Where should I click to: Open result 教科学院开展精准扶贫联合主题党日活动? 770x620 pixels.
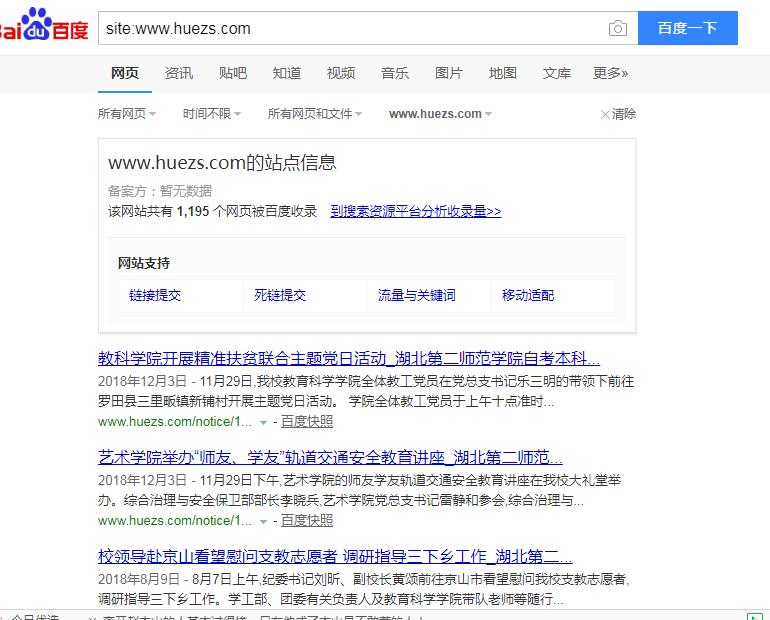point(349,359)
